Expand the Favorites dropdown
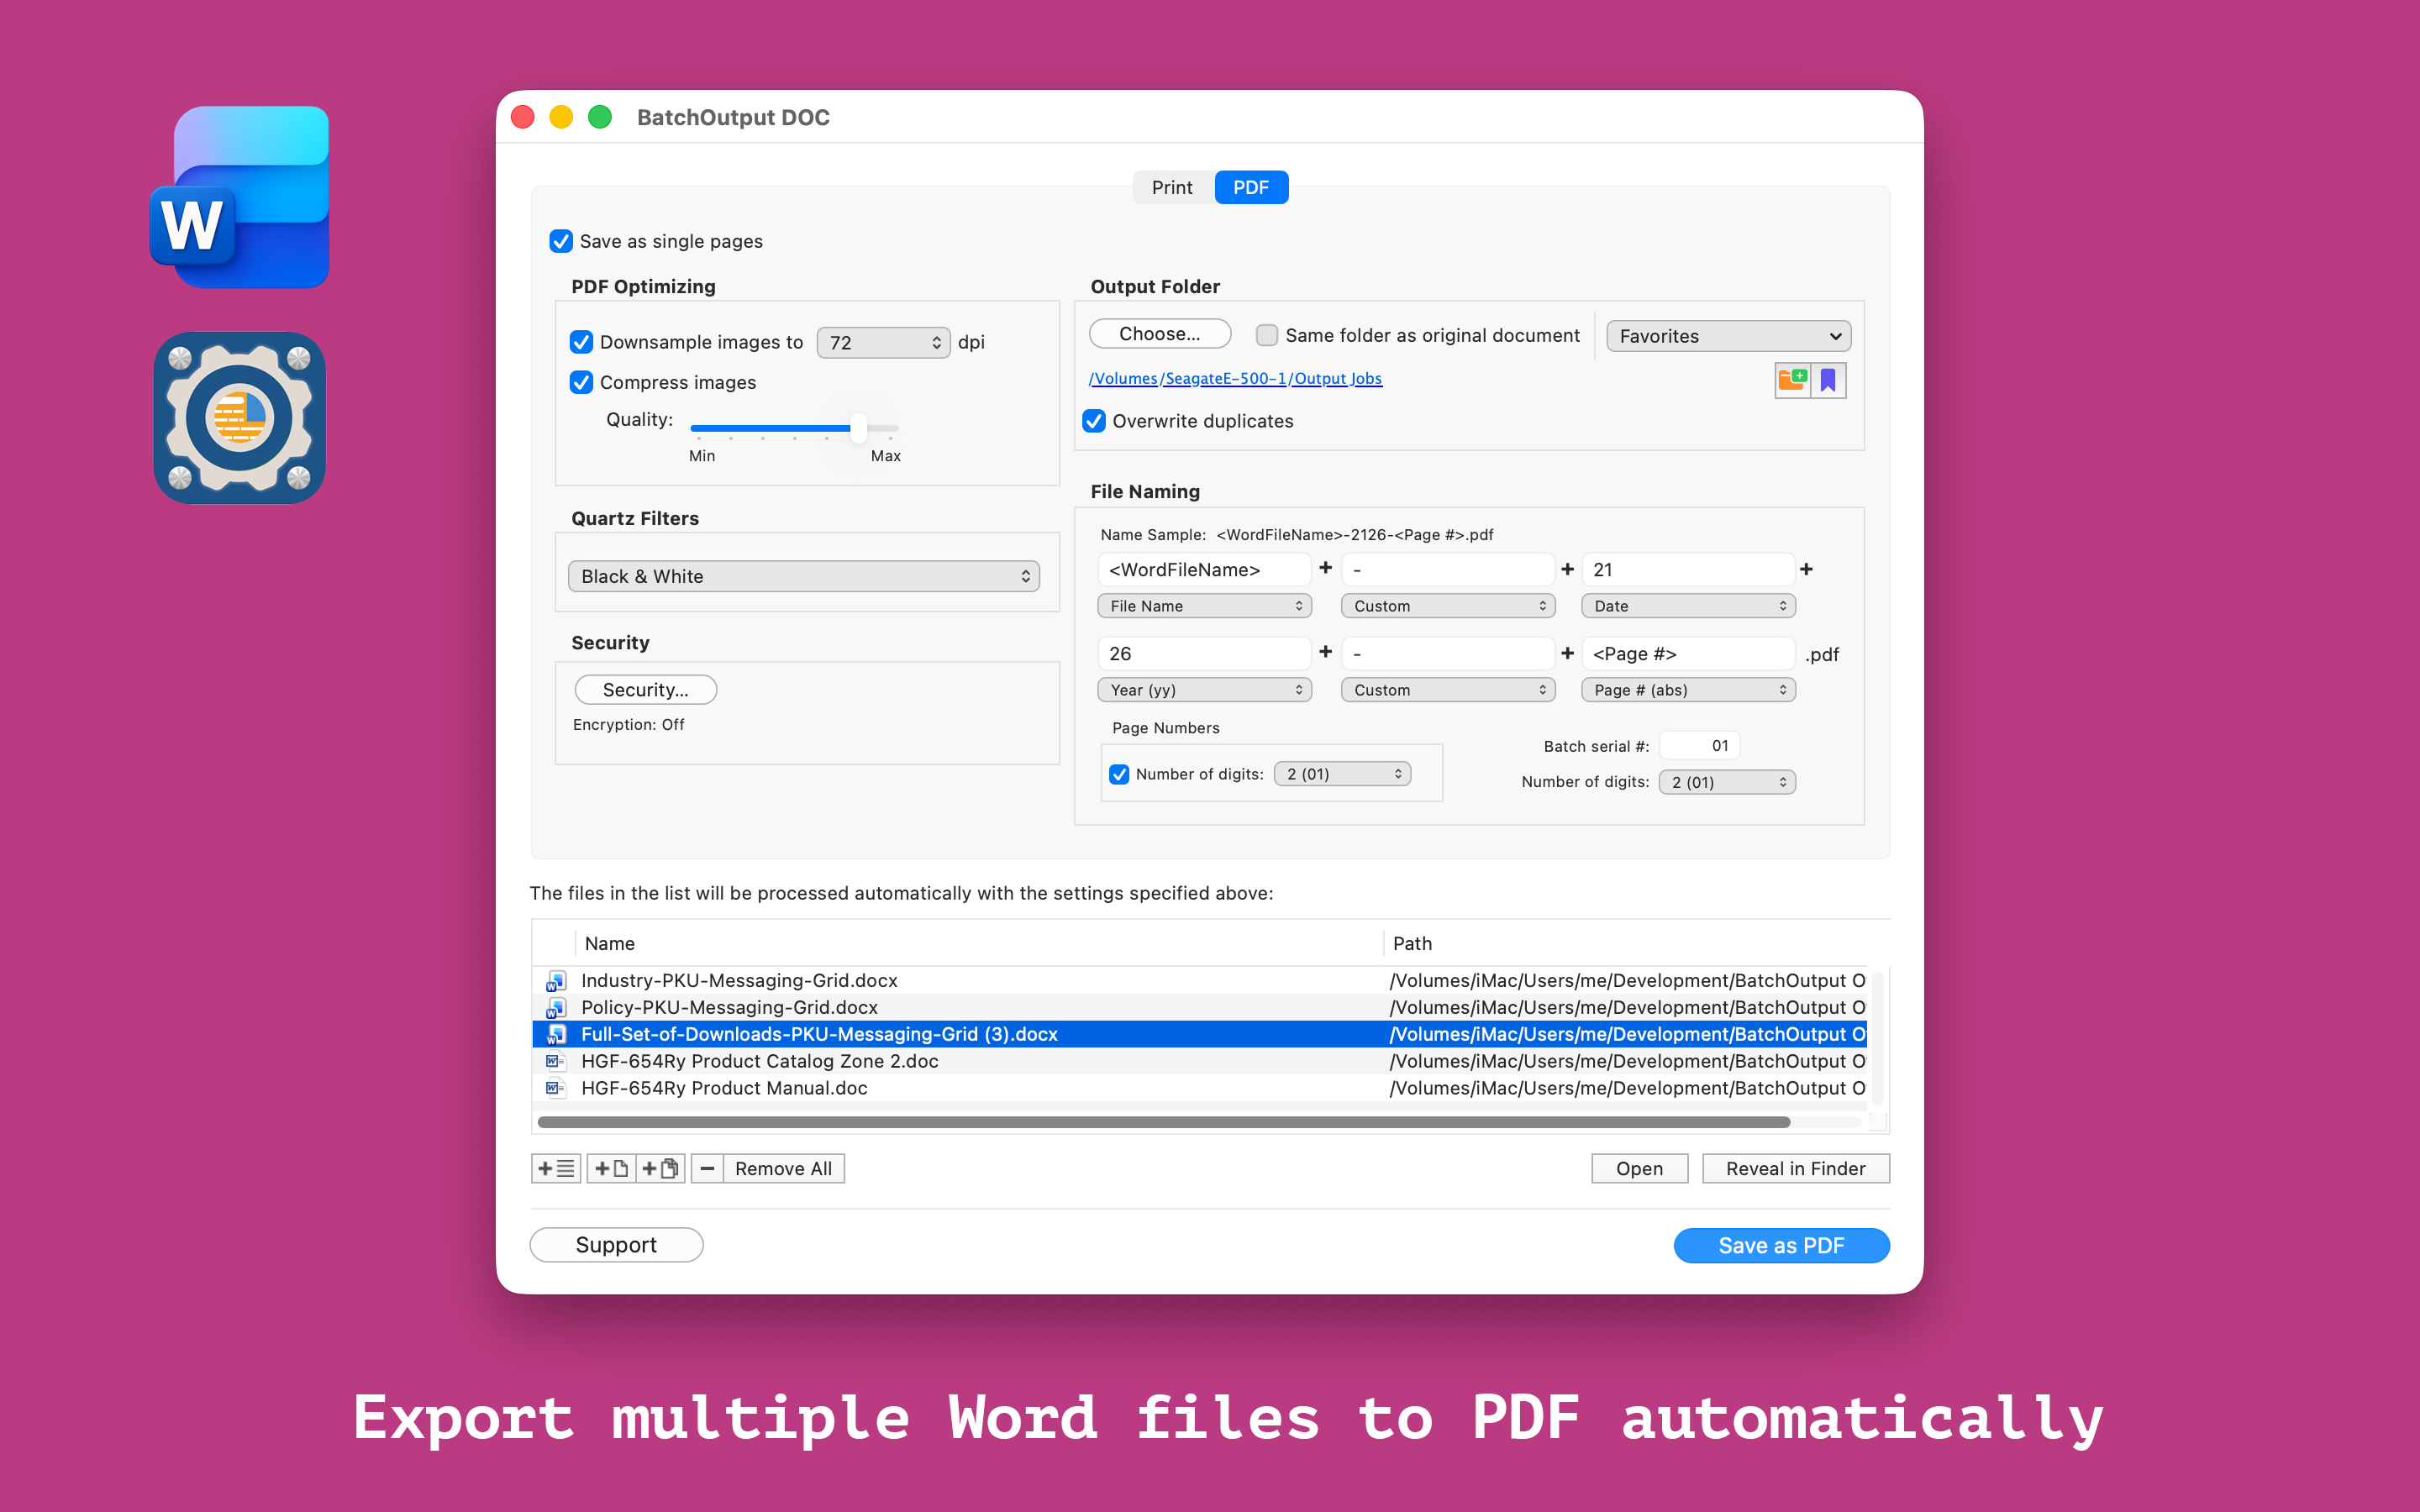Image resolution: width=2420 pixels, height=1512 pixels. click(x=1728, y=336)
